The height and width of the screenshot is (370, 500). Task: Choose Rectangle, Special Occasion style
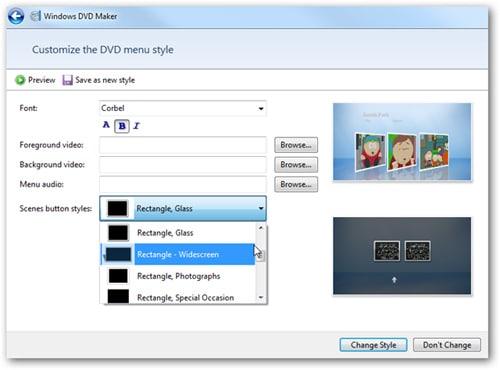coord(178,297)
